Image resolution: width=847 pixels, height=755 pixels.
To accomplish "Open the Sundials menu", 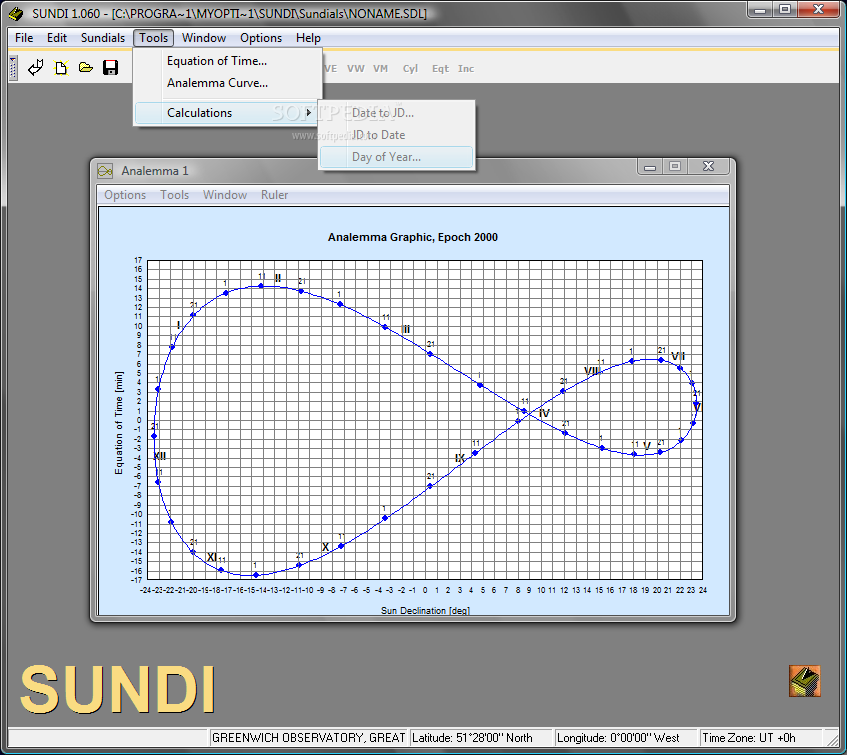I will point(103,38).
